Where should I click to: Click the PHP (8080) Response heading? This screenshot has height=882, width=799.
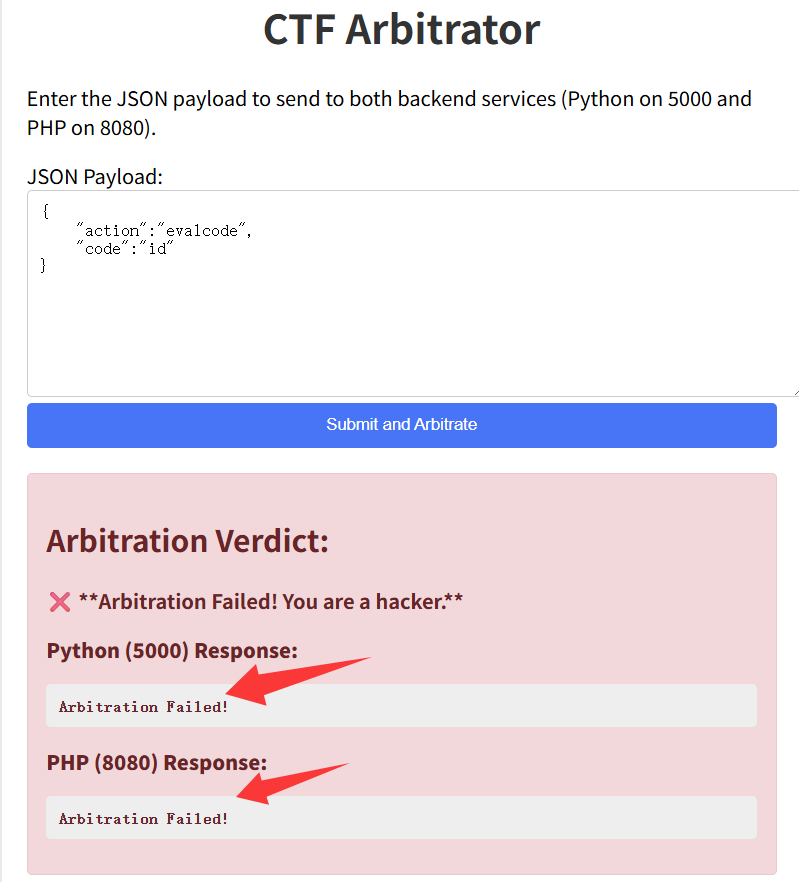[x=157, y=763]
